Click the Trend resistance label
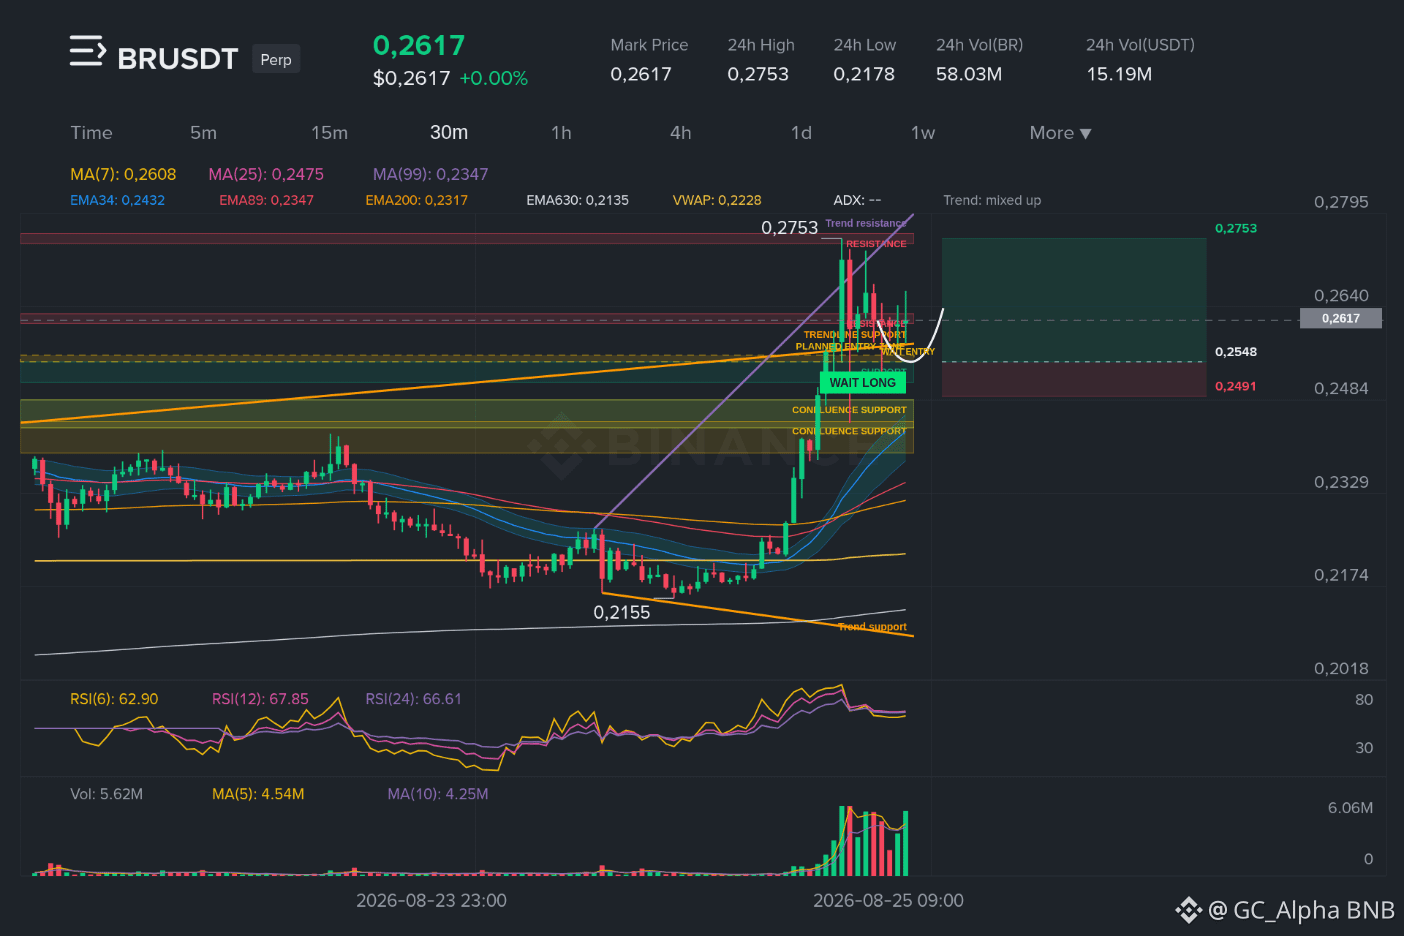 (x=866, y=223)
